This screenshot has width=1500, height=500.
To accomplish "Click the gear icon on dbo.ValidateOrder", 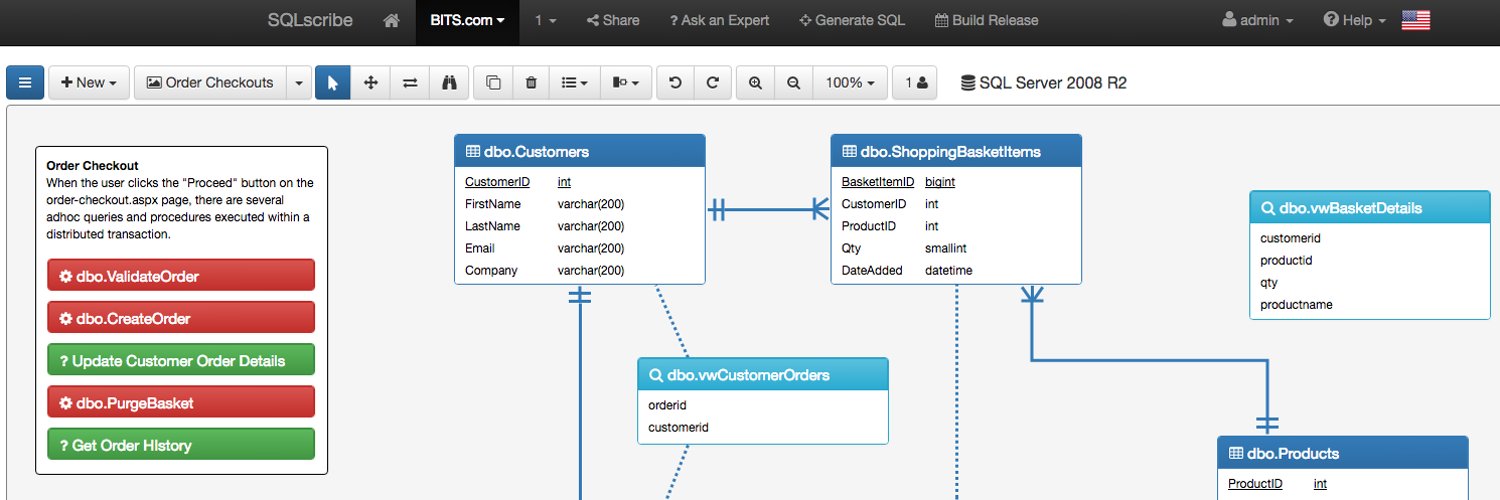I will point(65,276).
